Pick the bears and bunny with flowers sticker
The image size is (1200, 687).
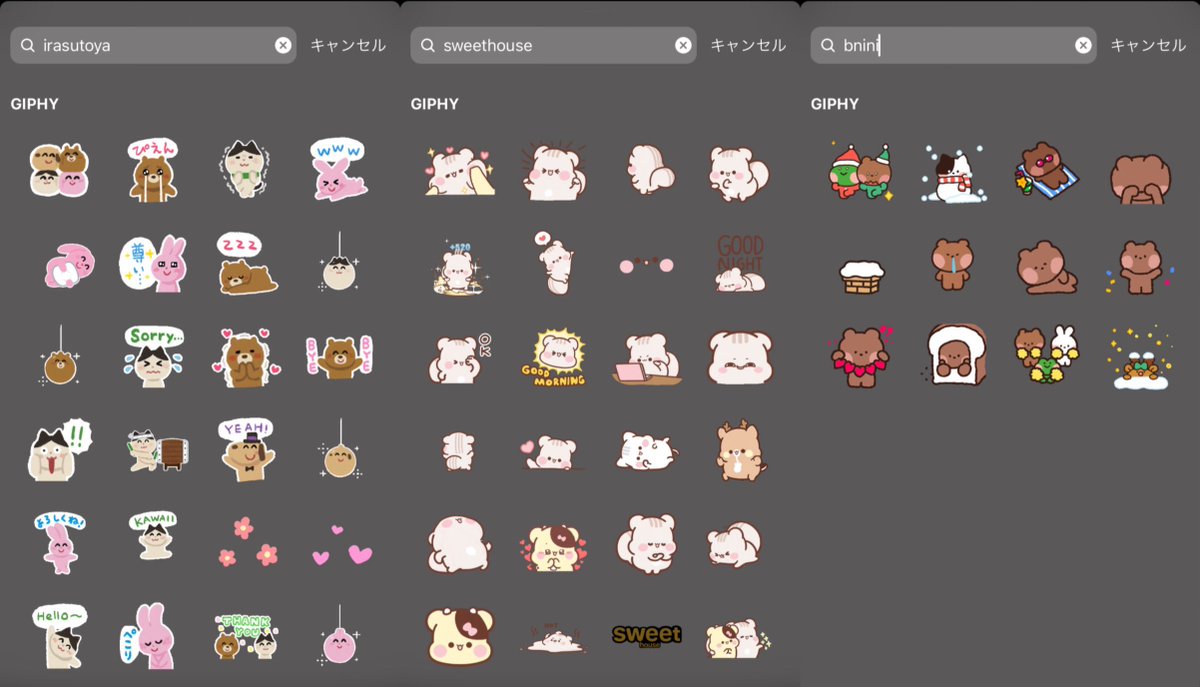coord(1046,357)
